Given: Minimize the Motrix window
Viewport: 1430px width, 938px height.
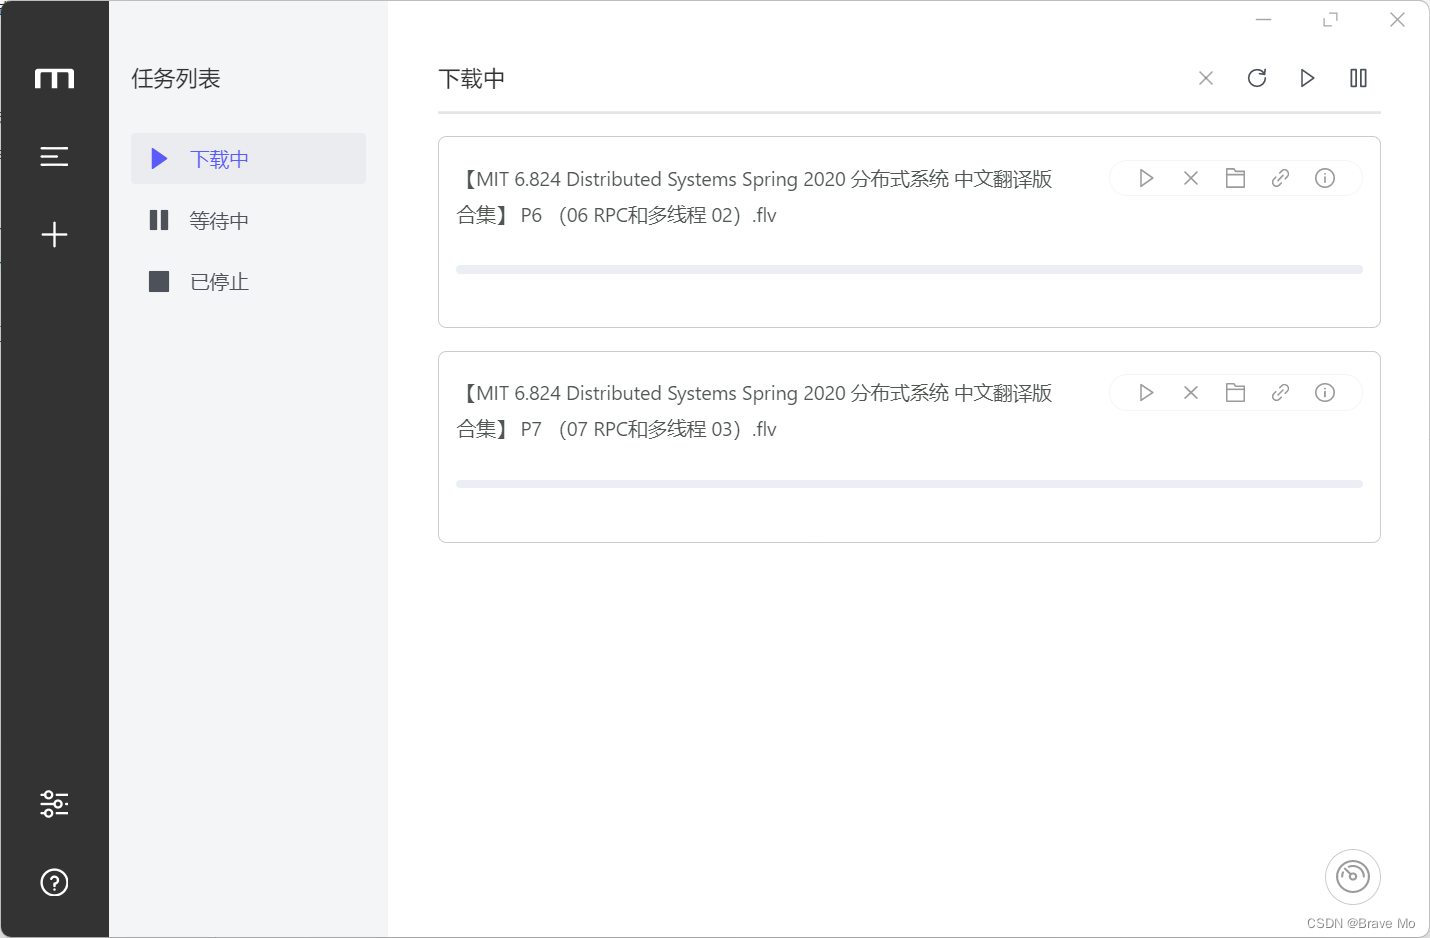Looking at the screenshot, I should [x=1264, y=19].
